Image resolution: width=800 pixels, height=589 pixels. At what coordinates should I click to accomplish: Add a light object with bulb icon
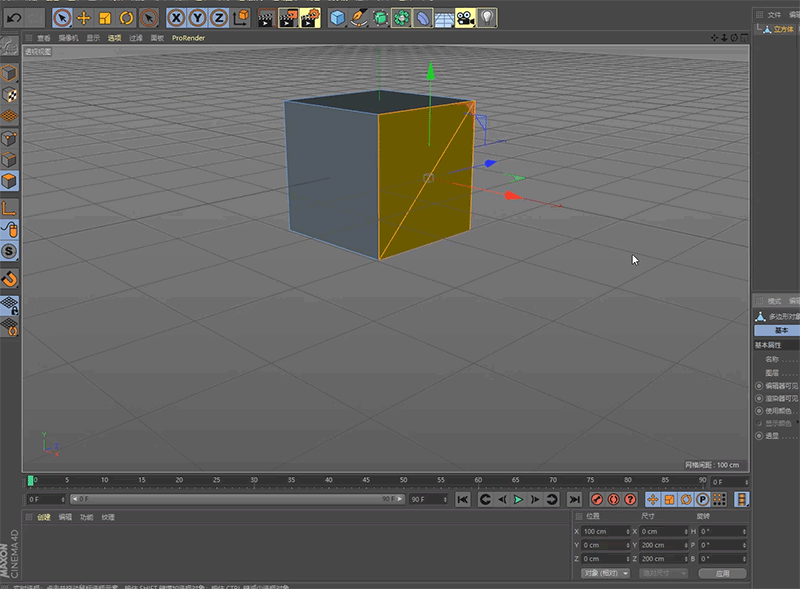point(487,17)
